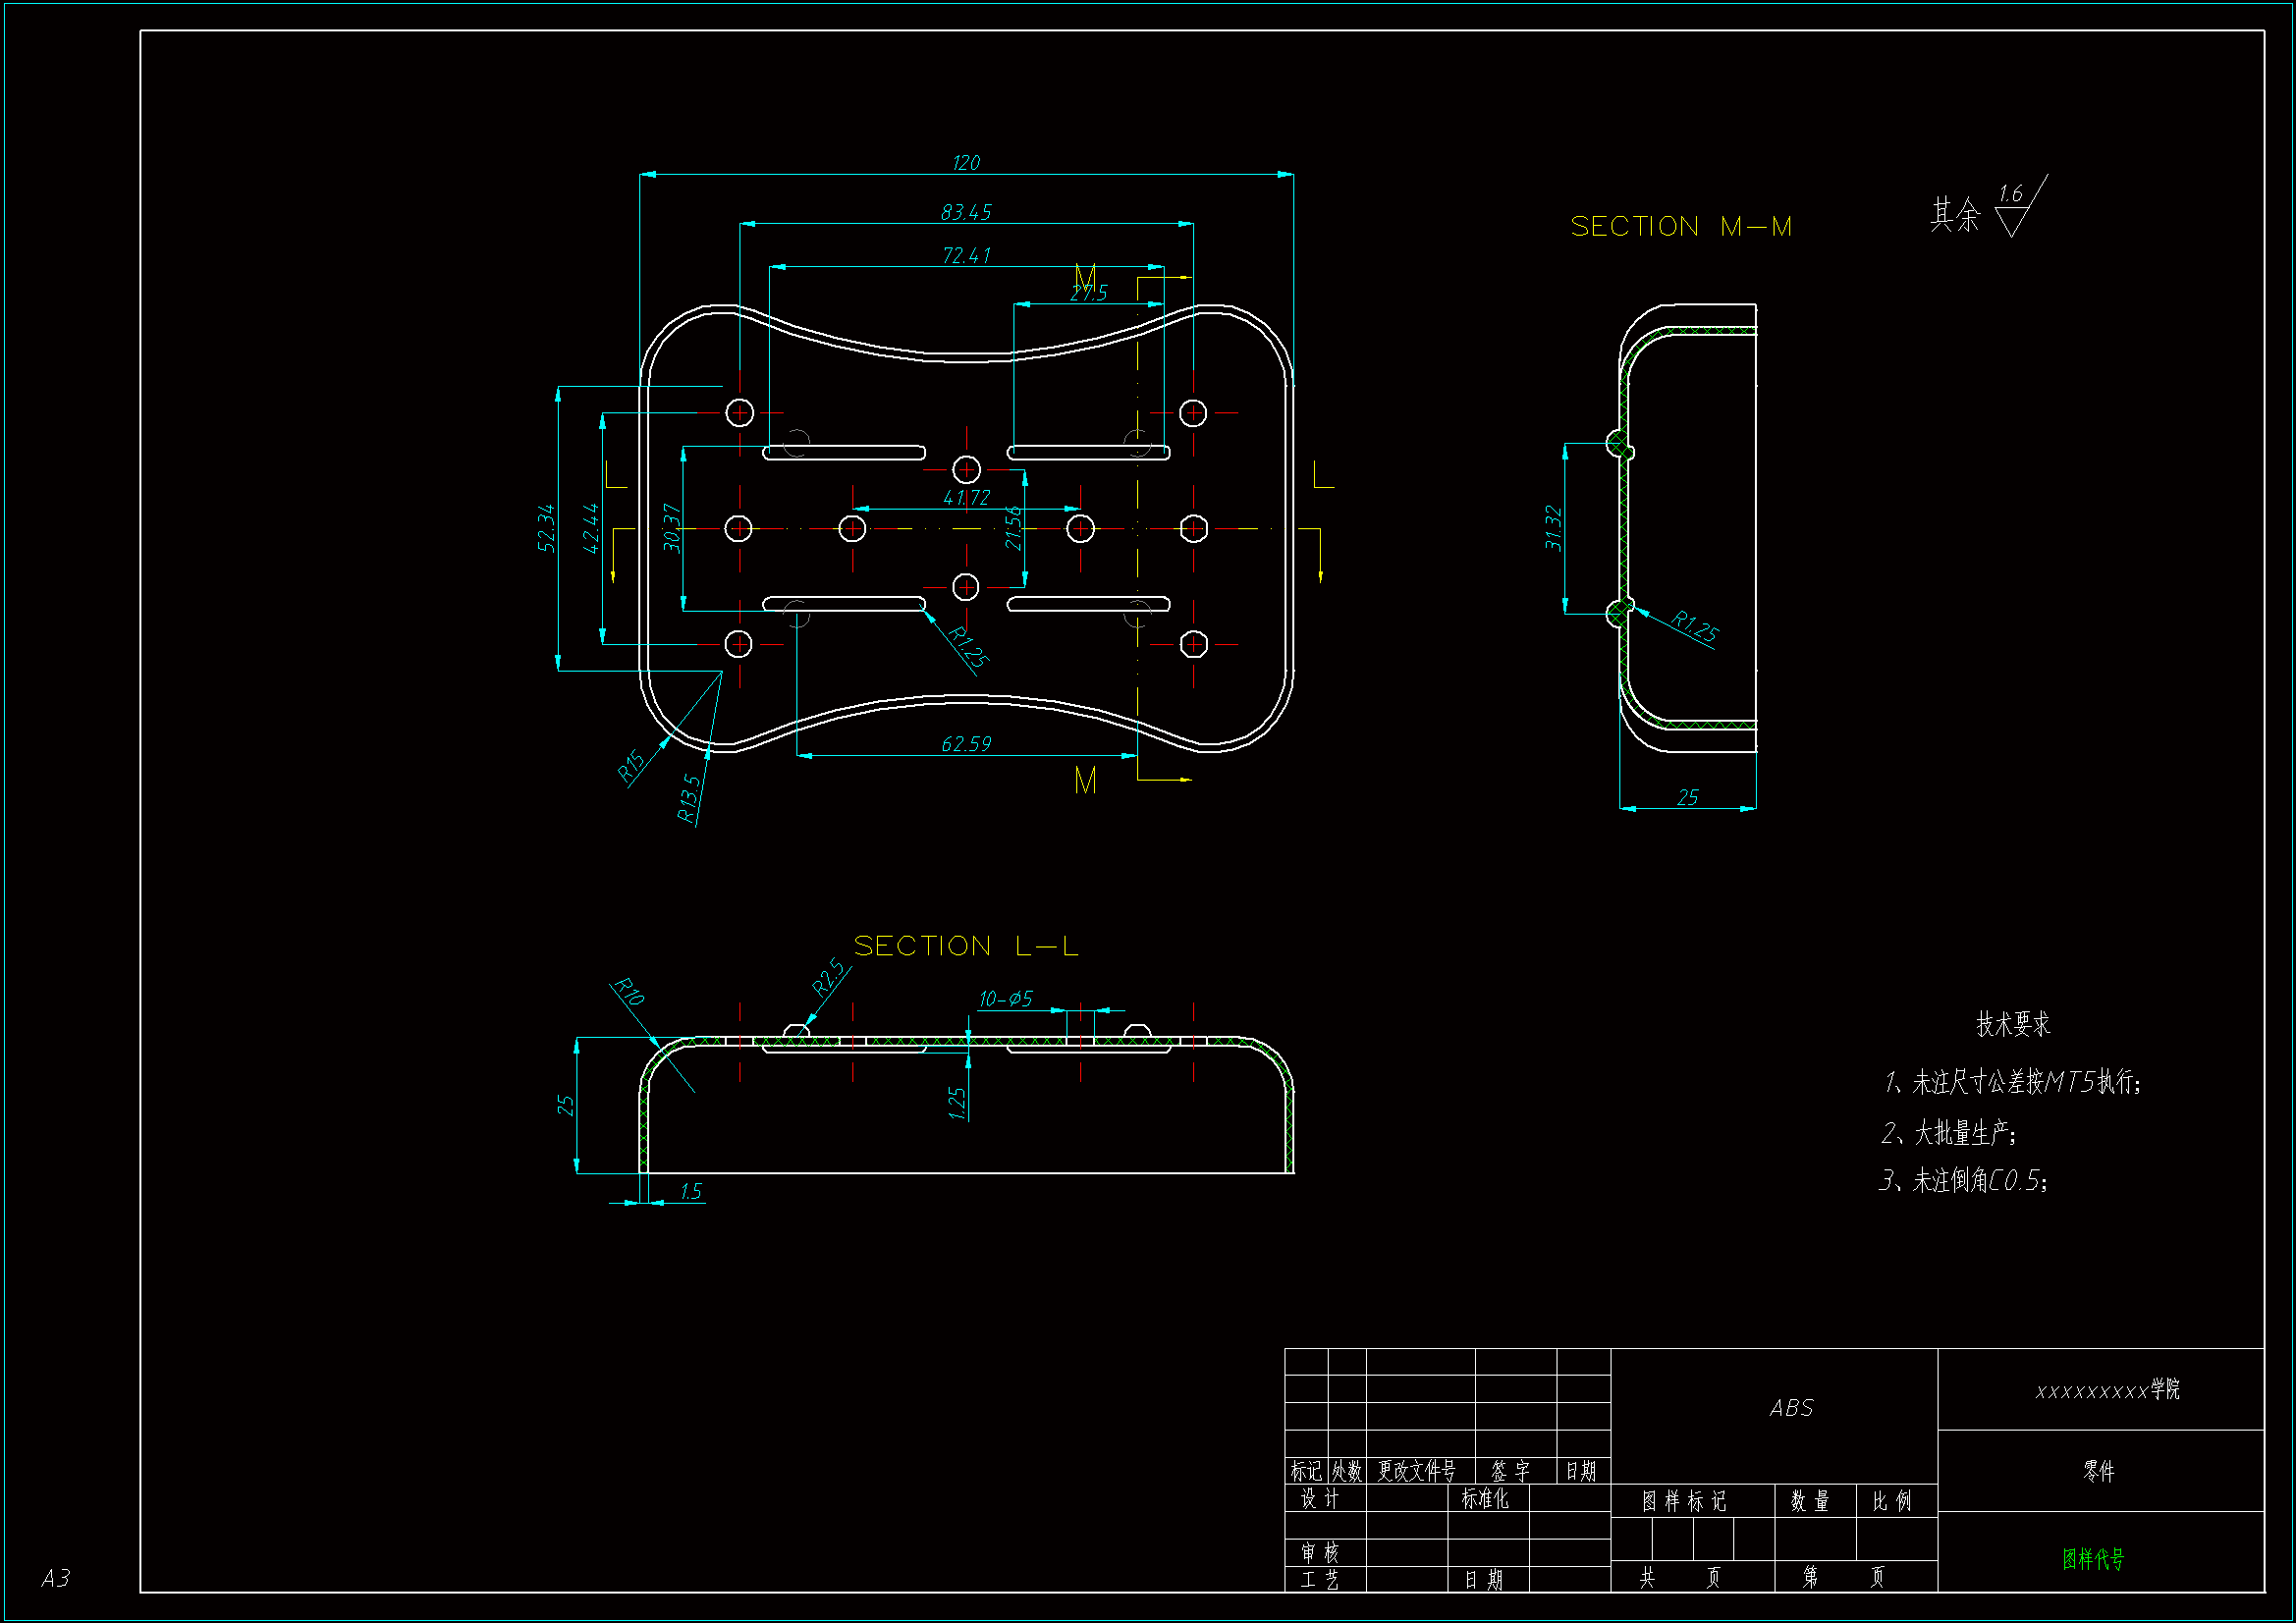Screen dimensions: 2296x1623
Task: Select the 技术要求 heading text
Action: click(2012, 1024)
